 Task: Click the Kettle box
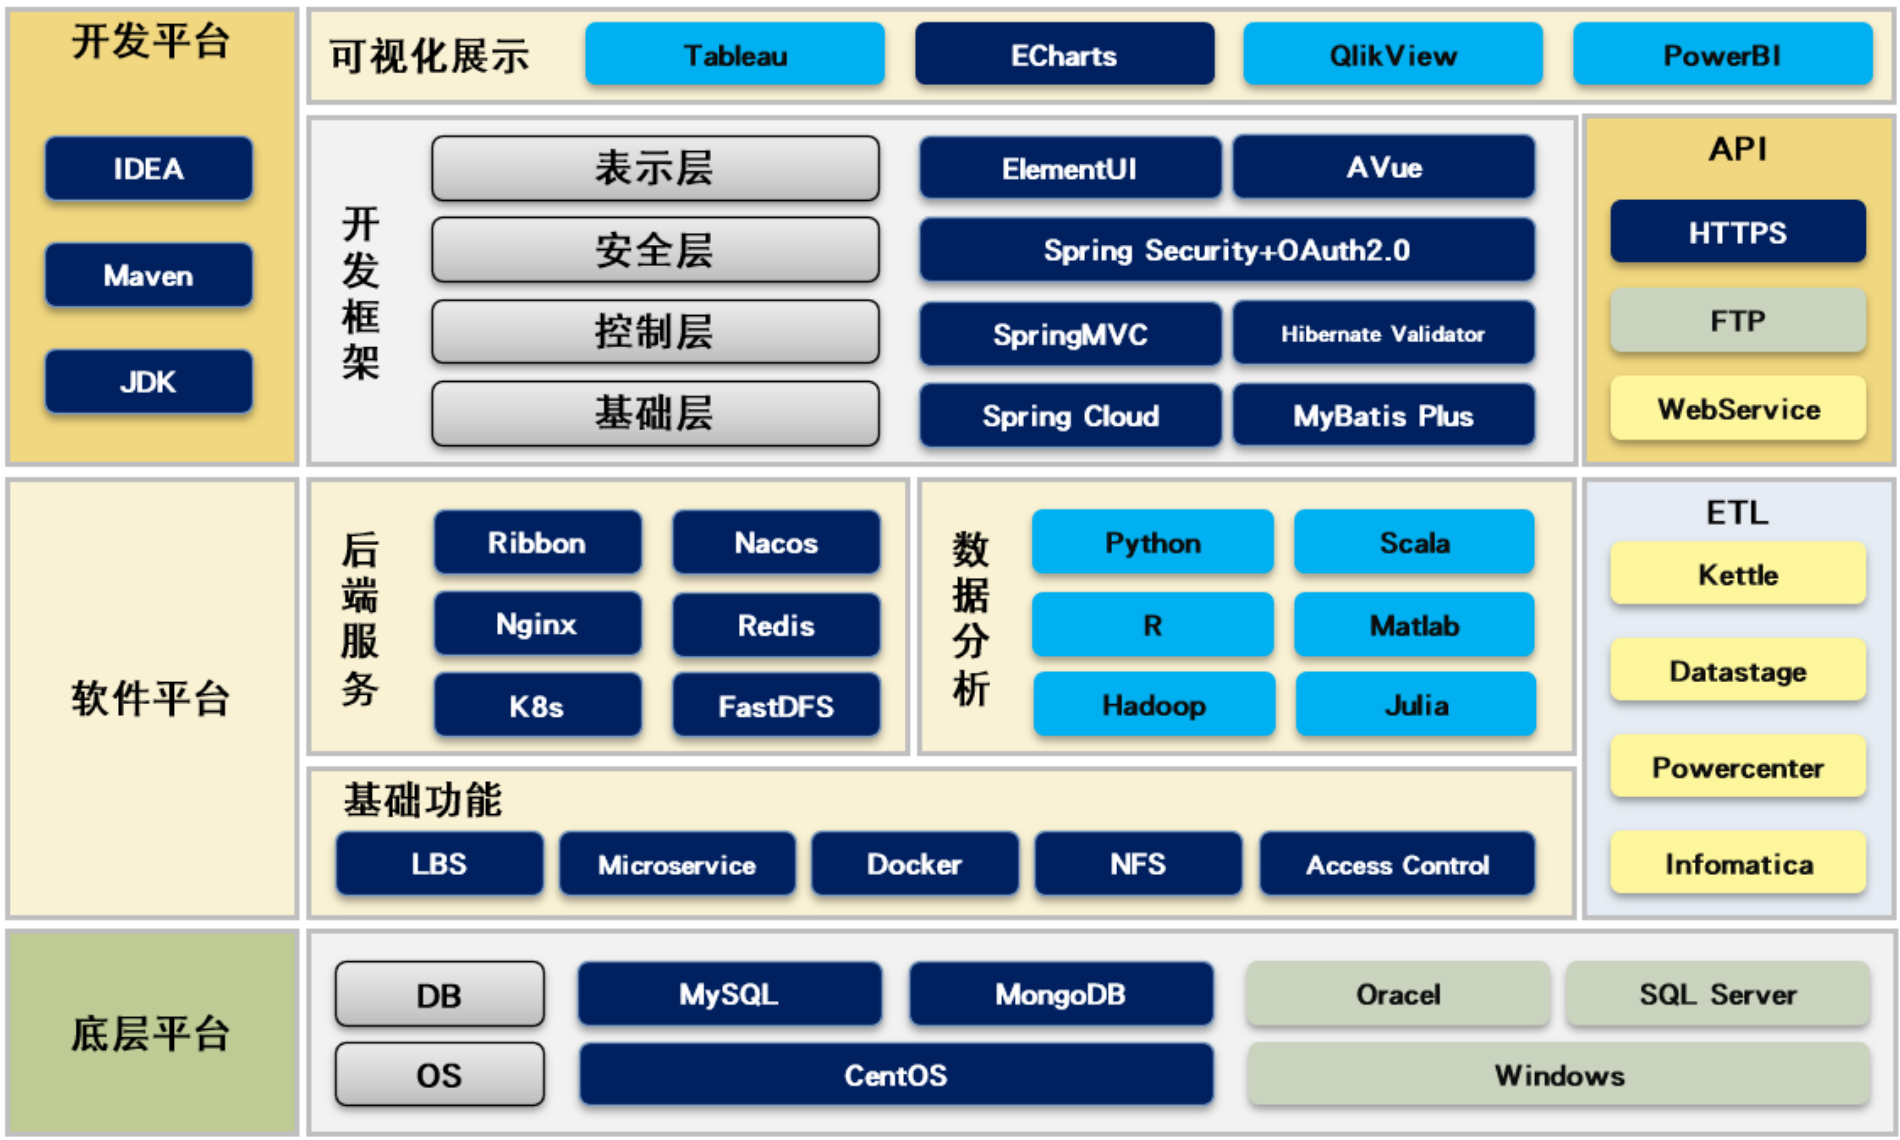click(1738, 574)
